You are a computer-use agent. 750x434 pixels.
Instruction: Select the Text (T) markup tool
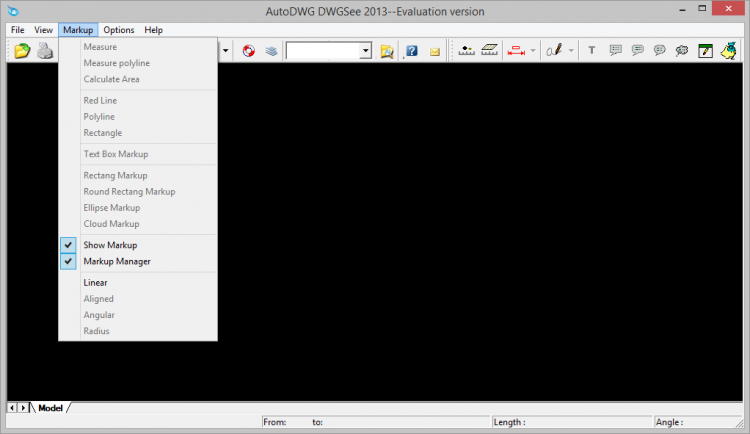(592, 50)
